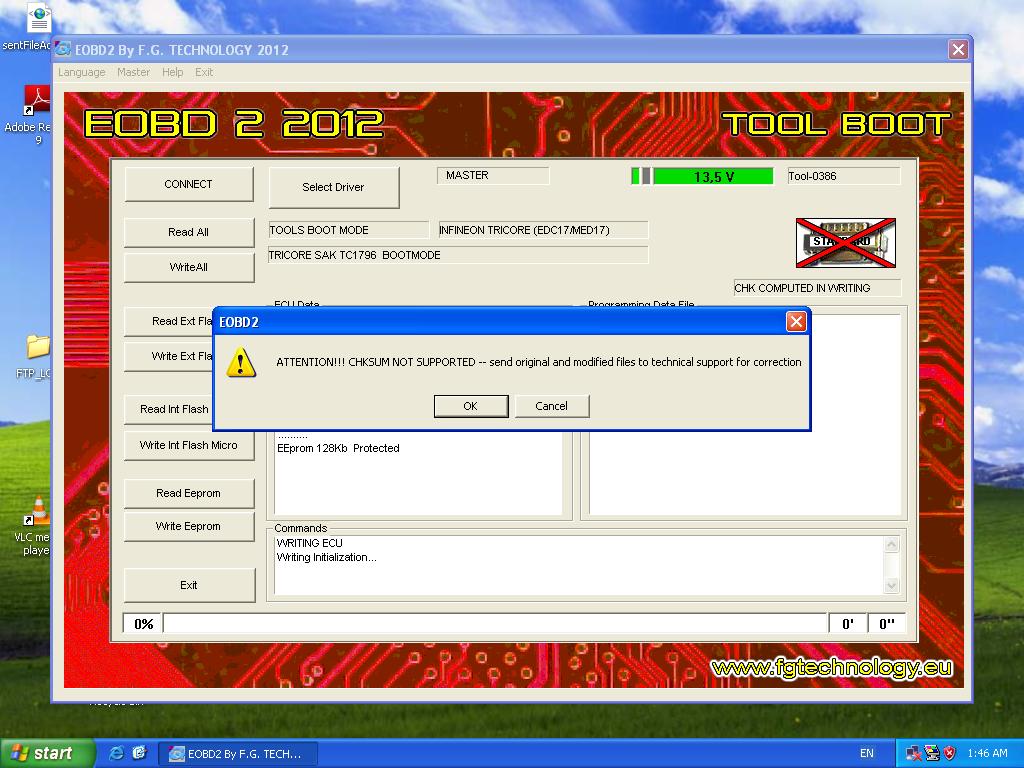Click the progress bar at bottom
The width and height of the screenshot is (1024, 768).
[x=495, y=624]
